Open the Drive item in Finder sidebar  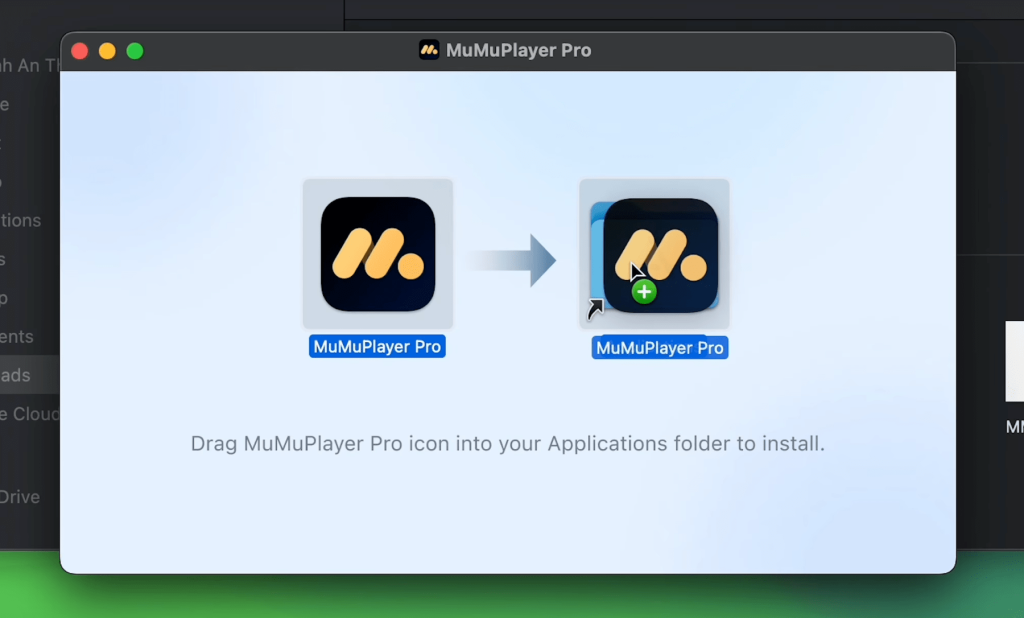[20, 497]
